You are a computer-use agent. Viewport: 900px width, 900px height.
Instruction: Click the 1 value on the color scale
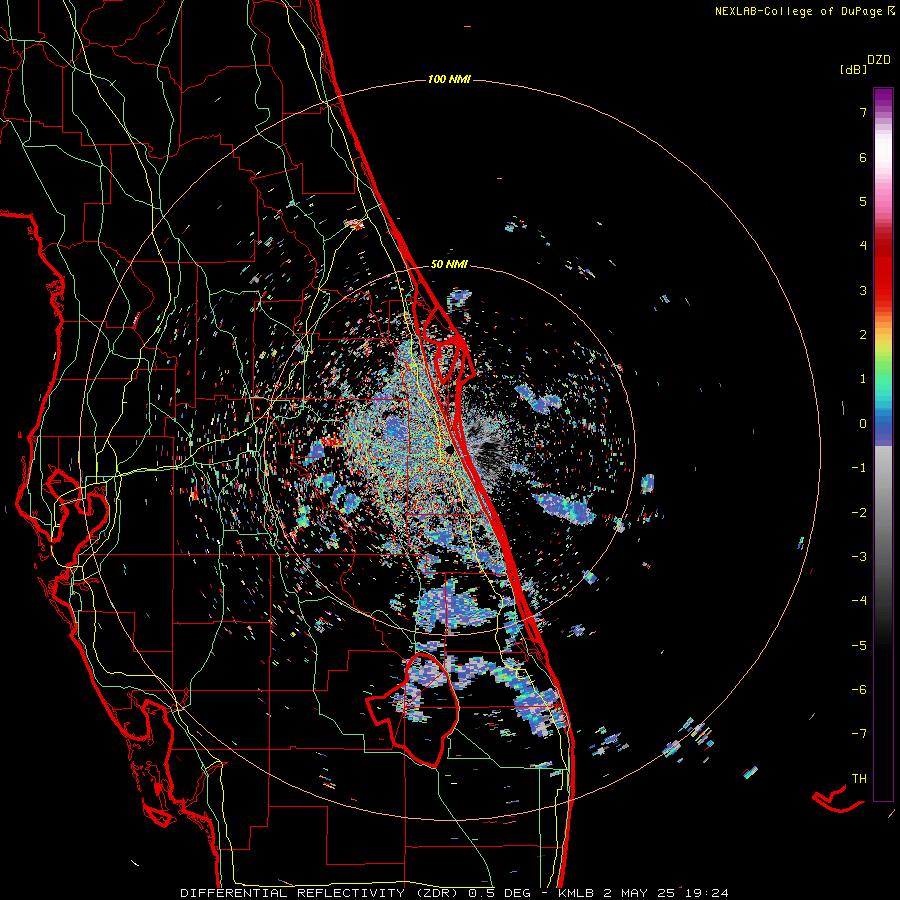click(x=863, y=379)
